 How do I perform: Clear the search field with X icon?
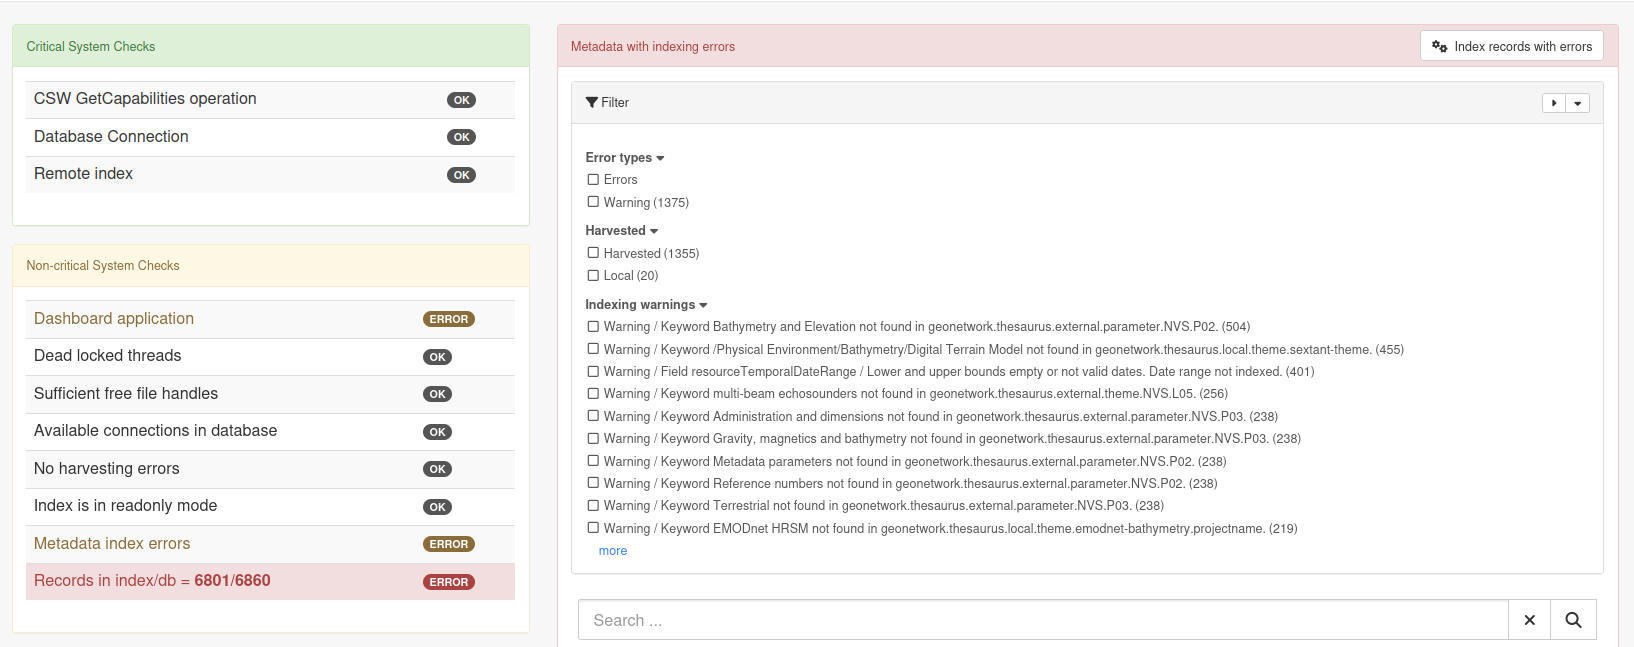click(1529, 620)
